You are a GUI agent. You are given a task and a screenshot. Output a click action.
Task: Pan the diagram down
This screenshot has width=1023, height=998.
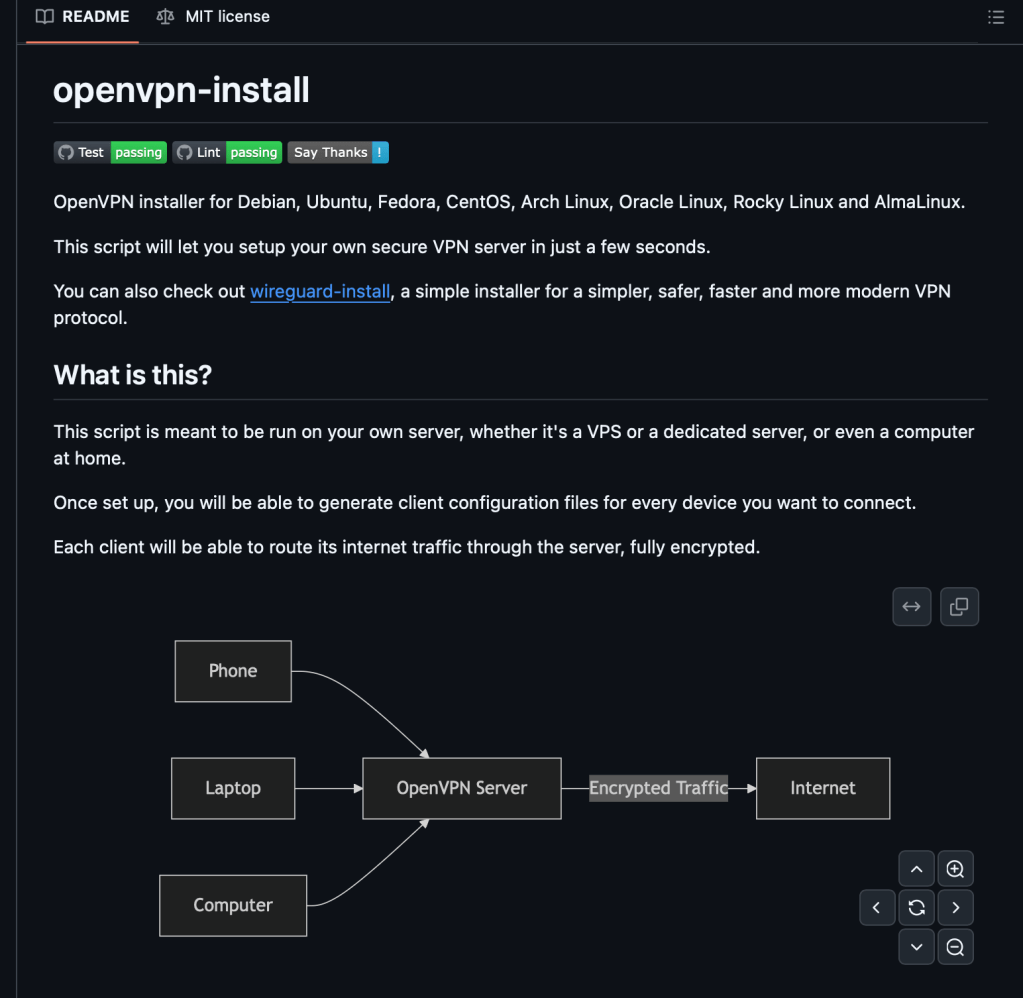[x=916, y=946]
